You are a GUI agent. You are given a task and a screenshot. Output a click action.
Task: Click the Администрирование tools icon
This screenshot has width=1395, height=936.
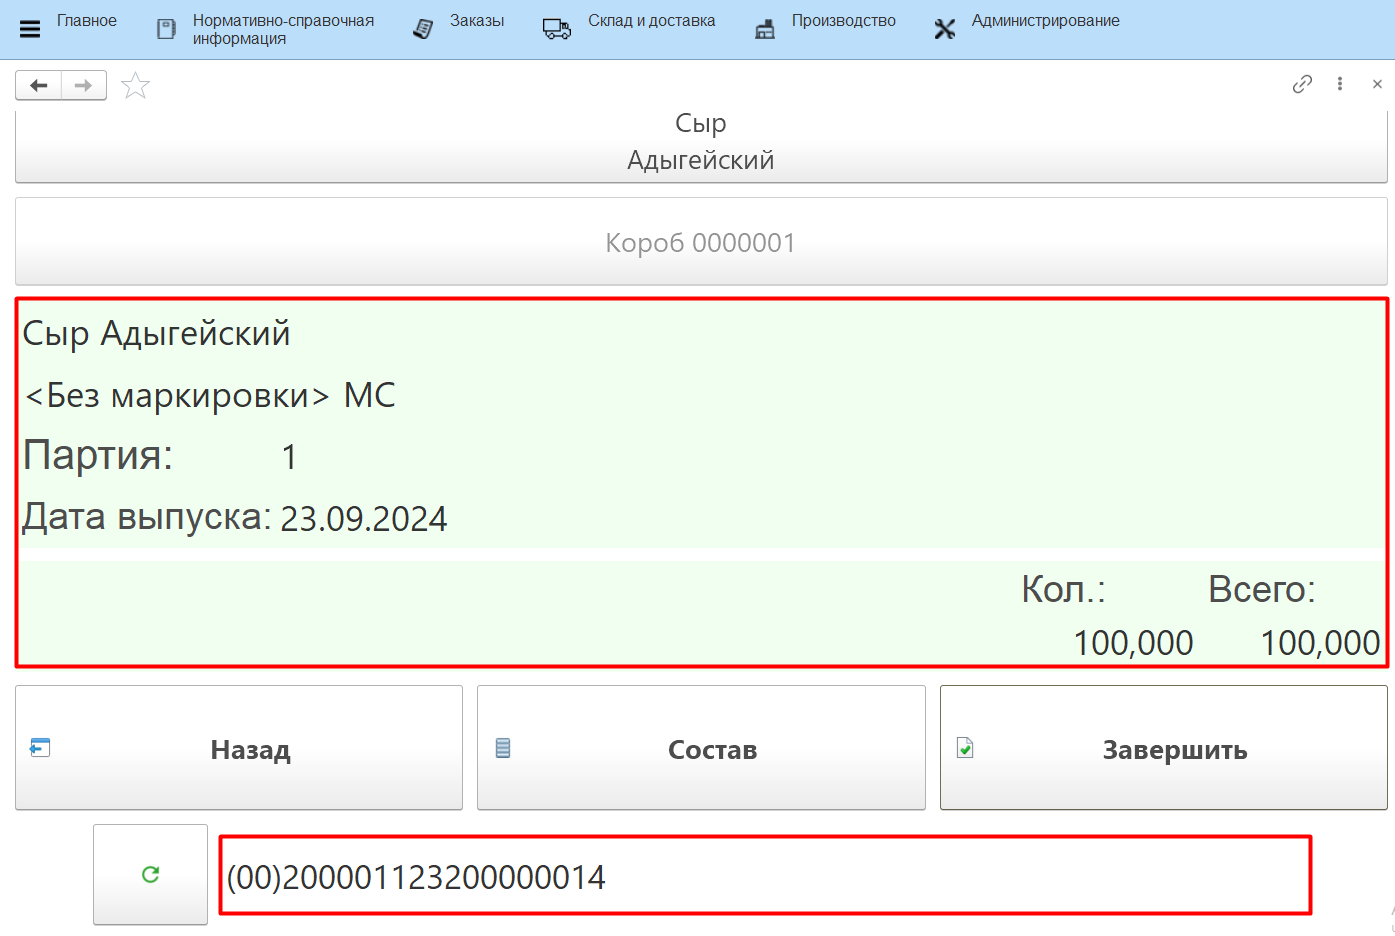click(945, 29)
